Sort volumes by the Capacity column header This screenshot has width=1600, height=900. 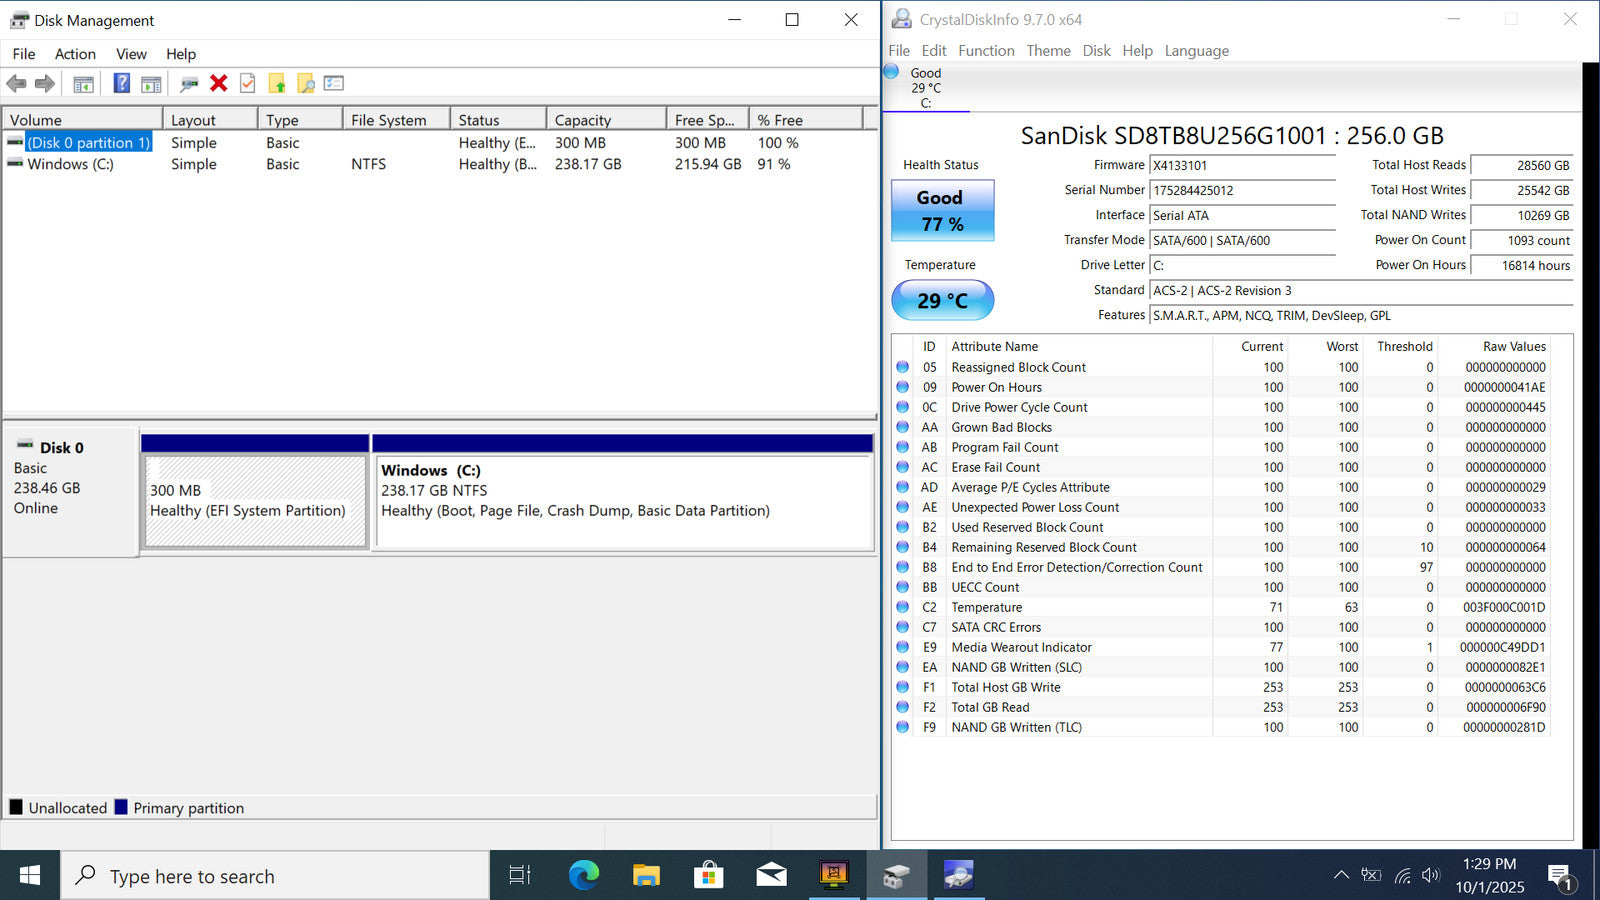point(604,120)
